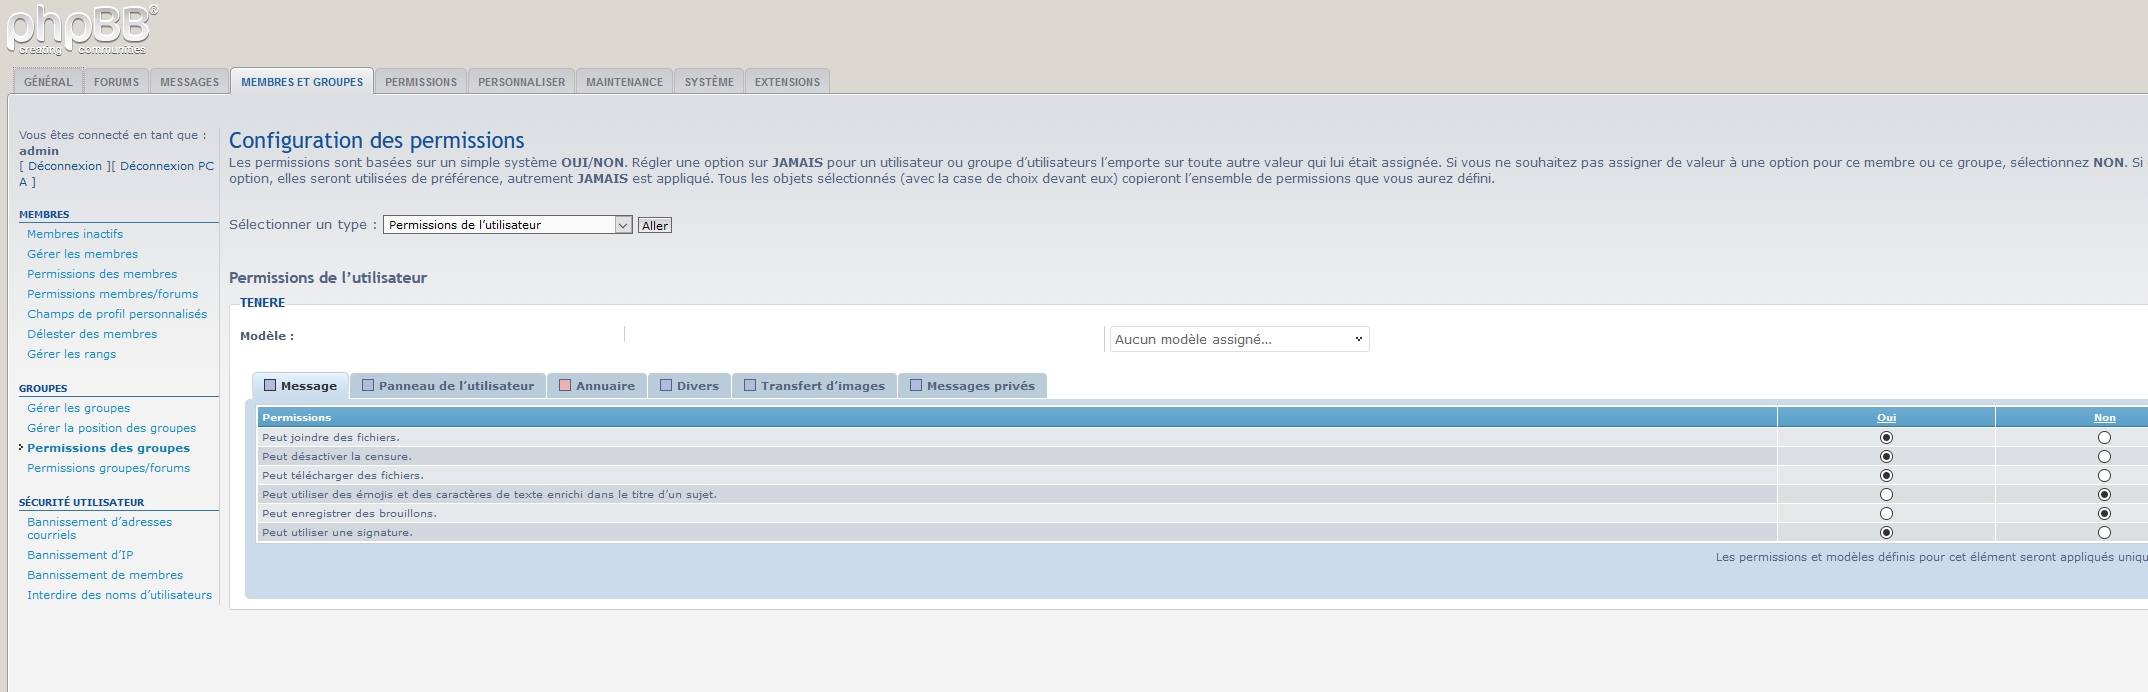Click the Déconnexion link
2148x692 pixels.
click(x=65, y=166)
